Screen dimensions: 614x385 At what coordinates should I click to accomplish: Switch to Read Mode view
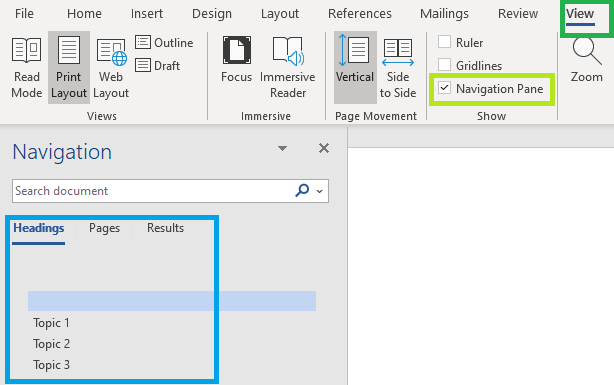(27, 67)
